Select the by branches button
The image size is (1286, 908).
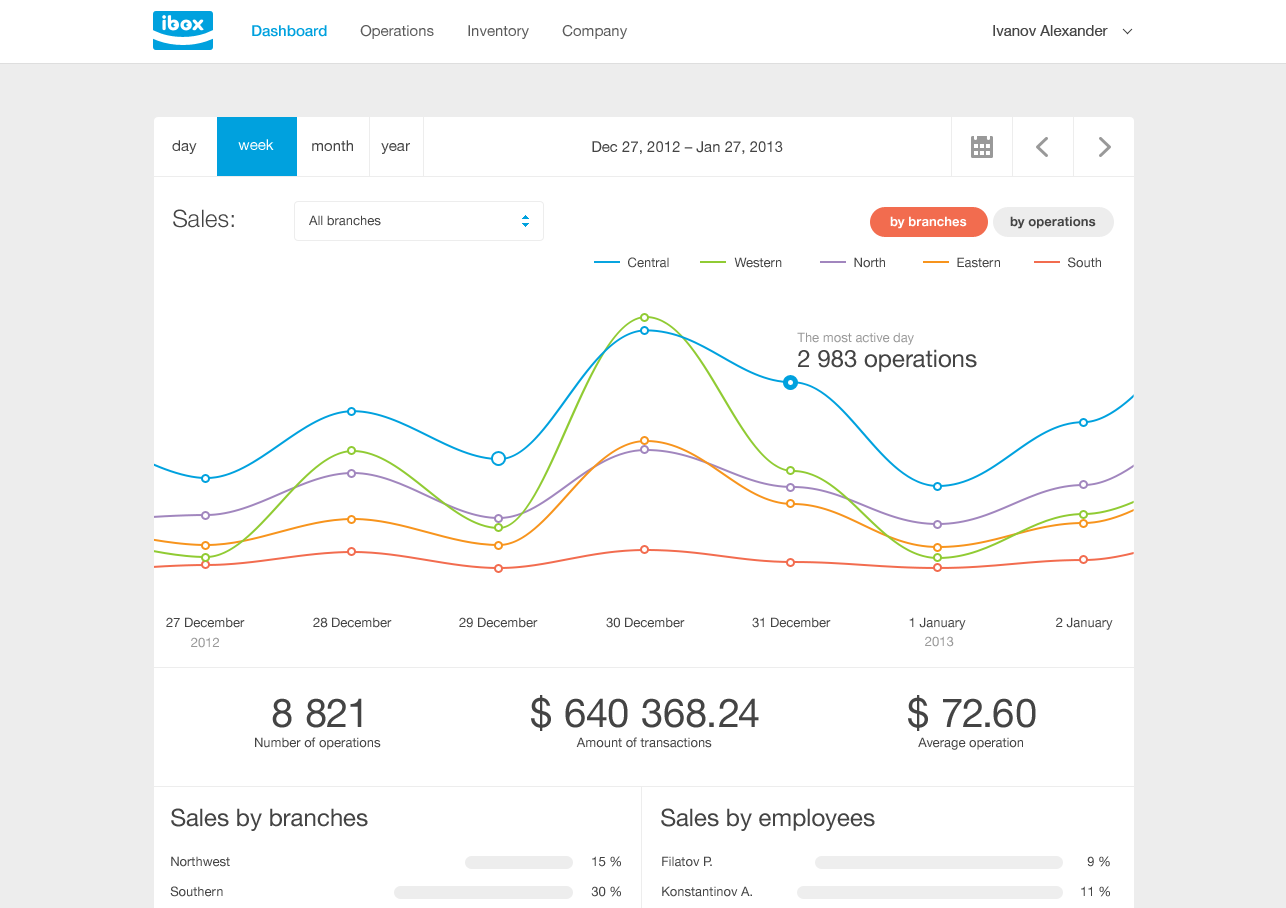coord(928,222)
